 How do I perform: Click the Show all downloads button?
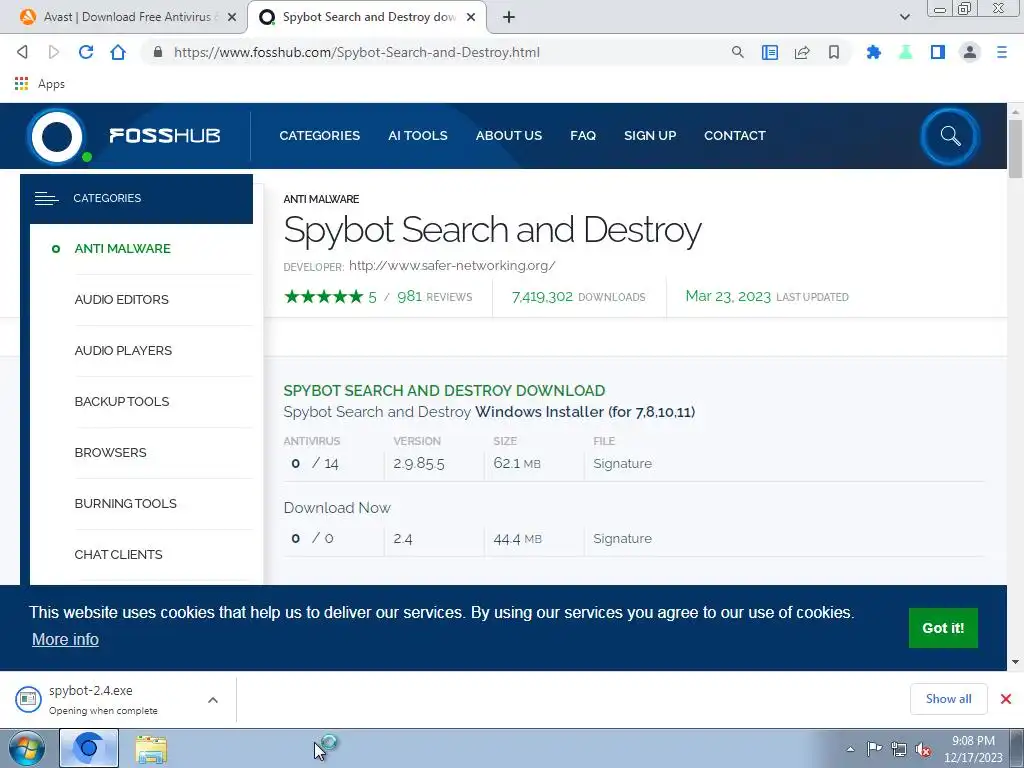point(948,699)
